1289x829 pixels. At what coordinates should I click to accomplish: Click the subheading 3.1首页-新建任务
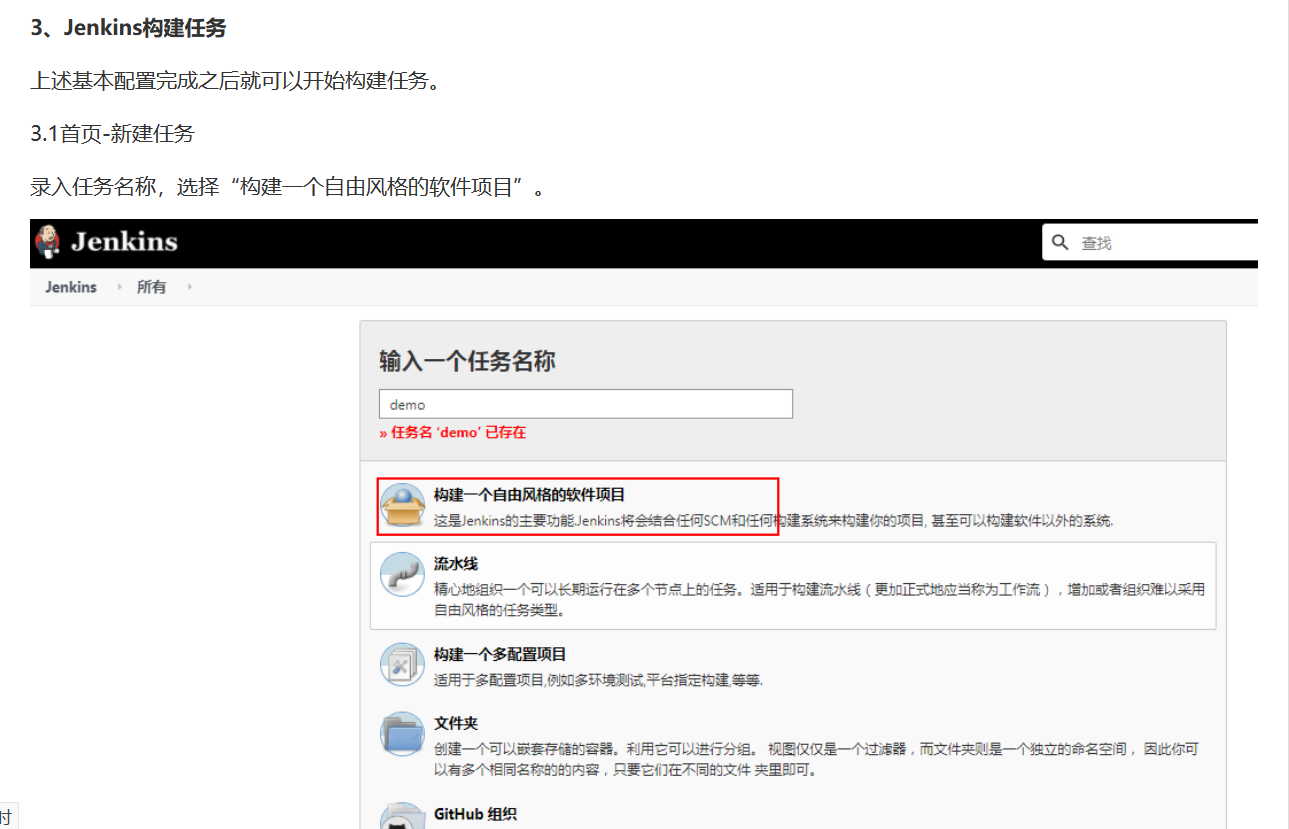coord(112,133)
